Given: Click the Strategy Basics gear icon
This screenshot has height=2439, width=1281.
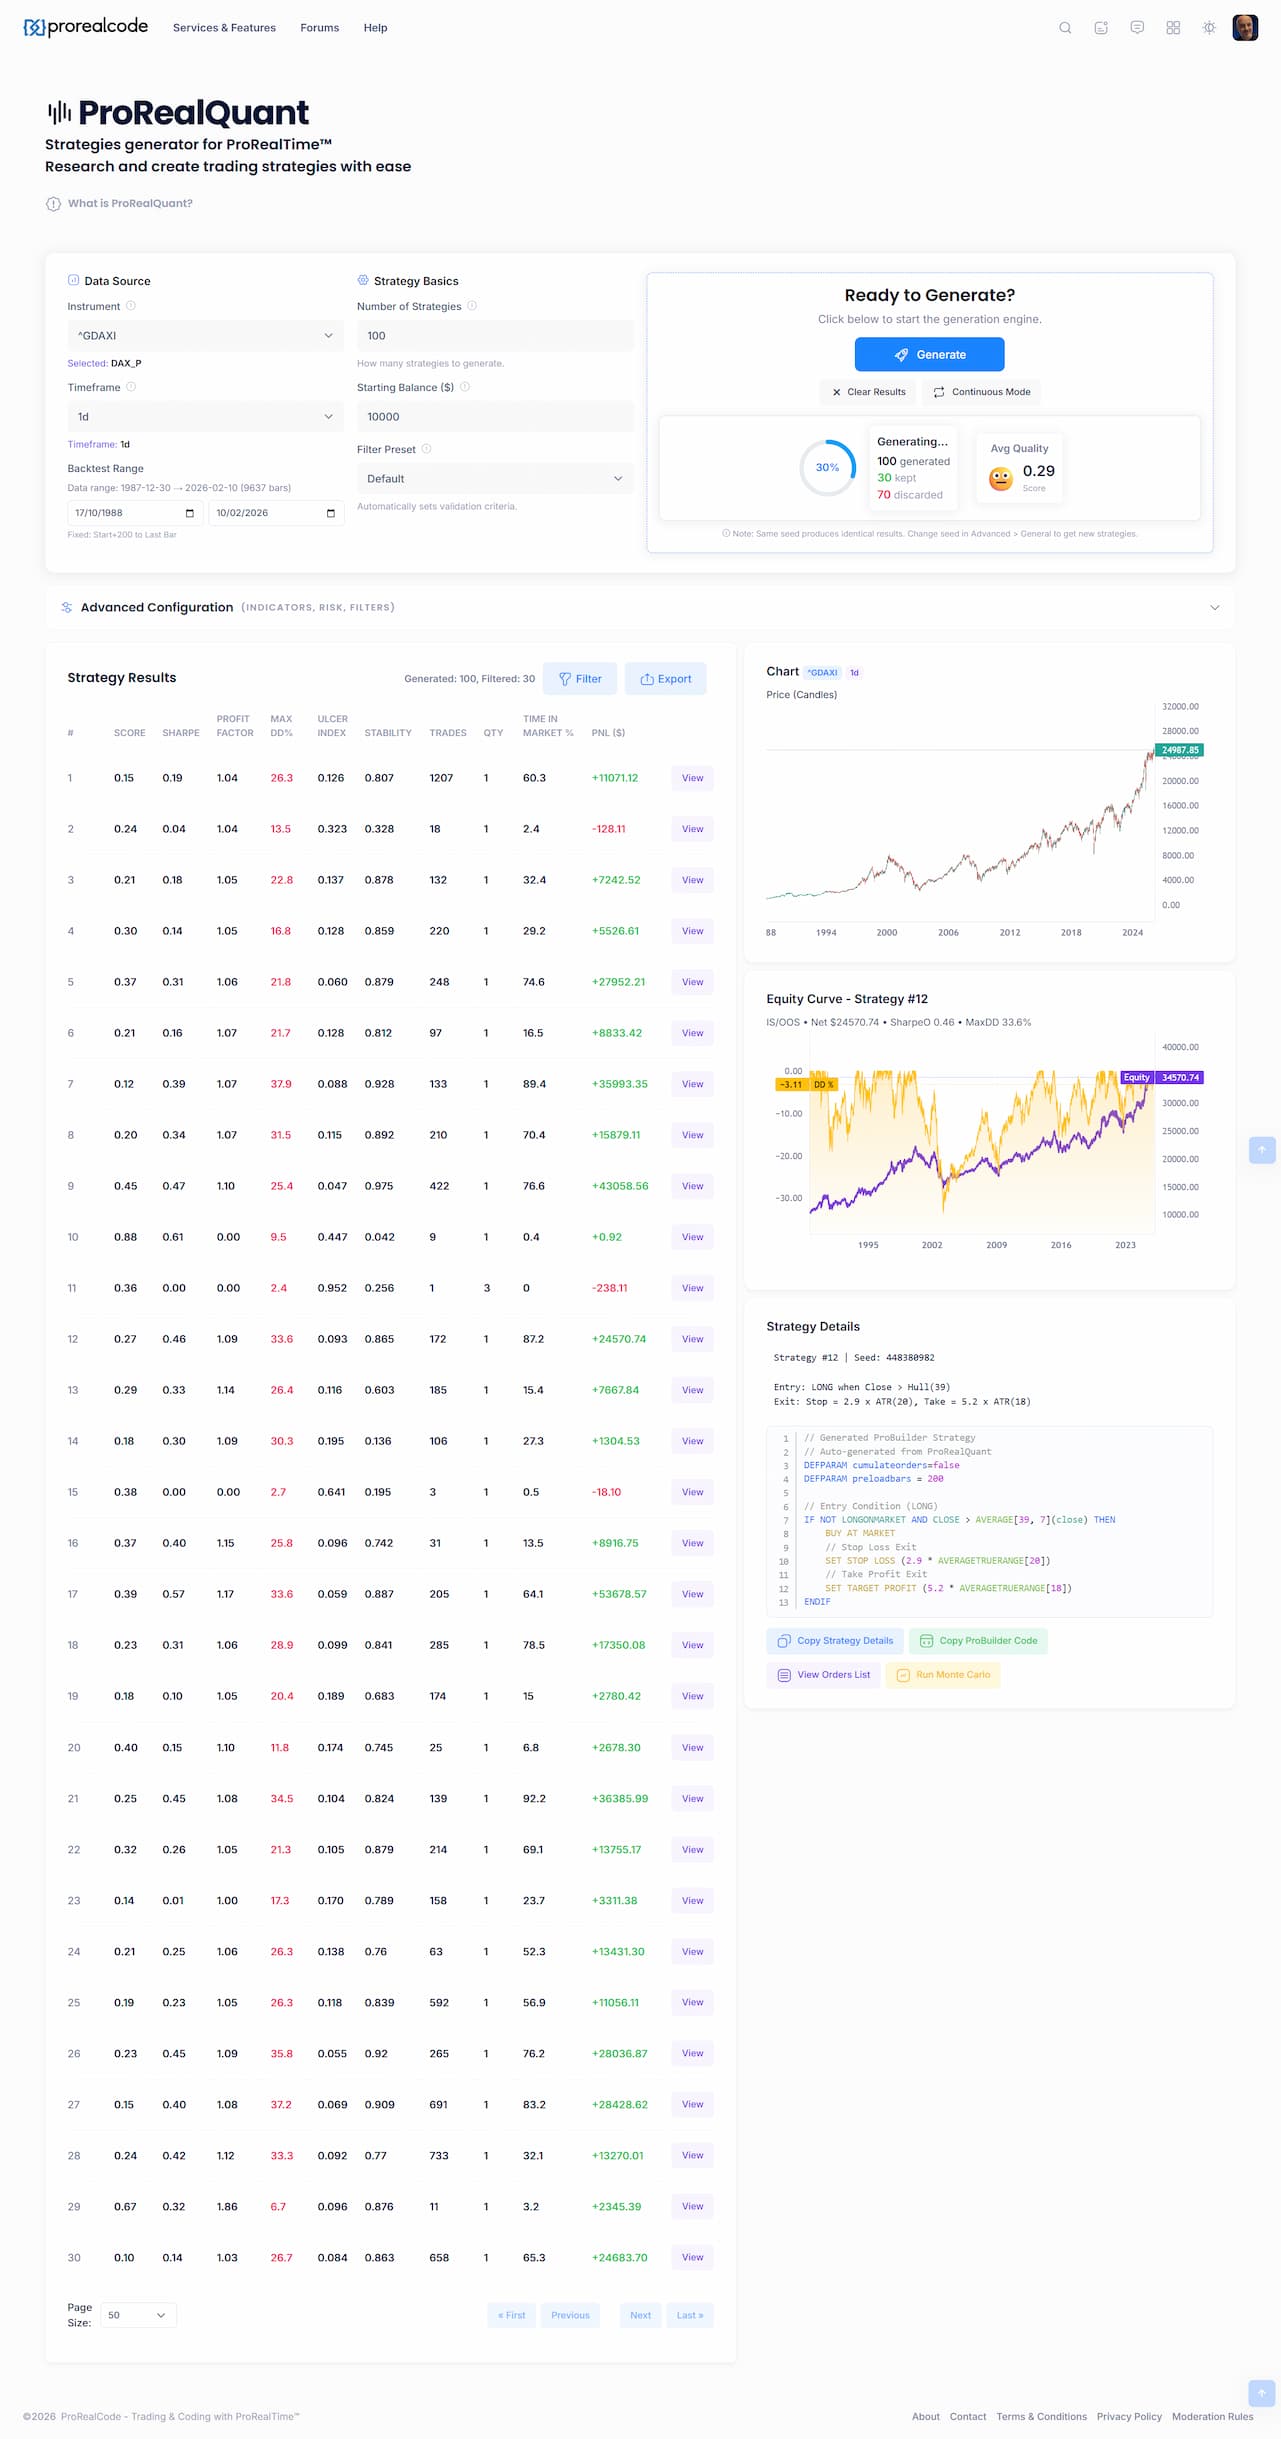Looking at the screenshot, I should [363, 280].
